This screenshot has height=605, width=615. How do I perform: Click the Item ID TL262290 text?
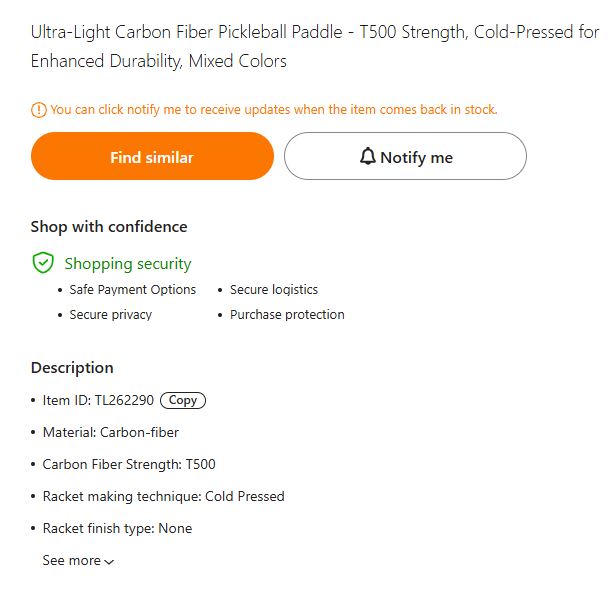pos(98,400)
